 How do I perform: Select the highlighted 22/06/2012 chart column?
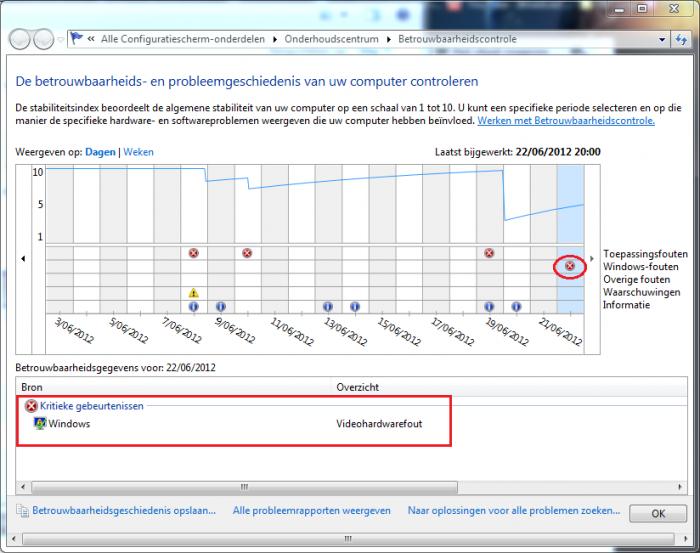pyautogui.click(x=570, y=239)
